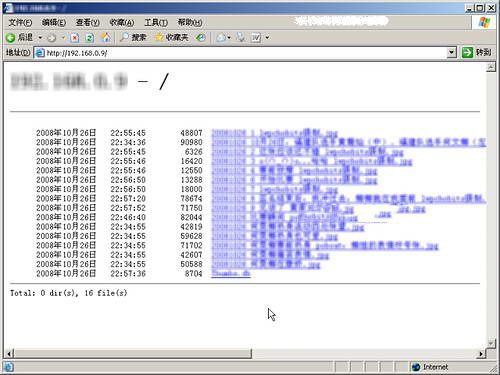Refresh the current page
Screen dimensions: 500x375
click(89, 38)
